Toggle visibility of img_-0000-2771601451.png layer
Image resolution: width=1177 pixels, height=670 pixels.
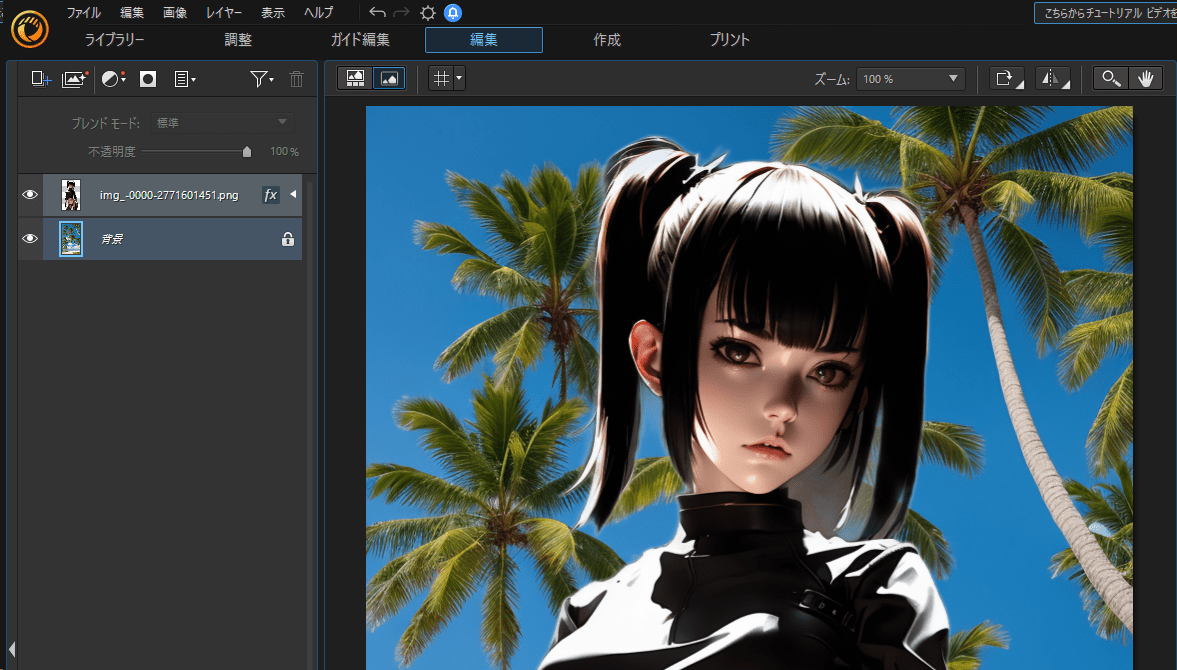[29, 194]
